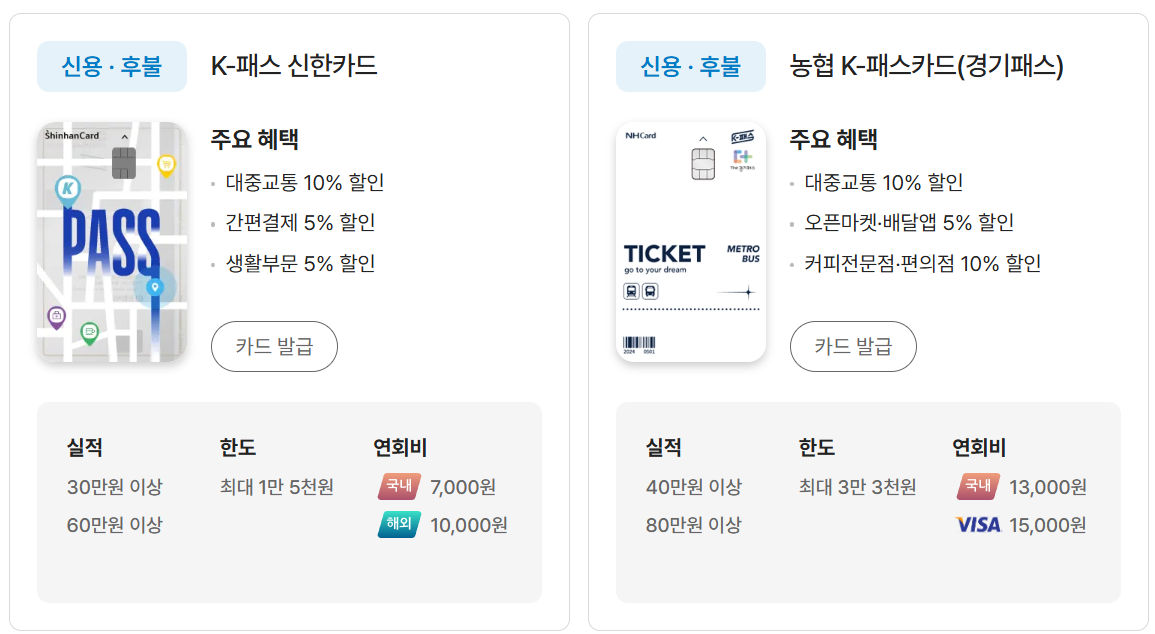The width and height of the screenshot is (1155, 634).
Task: Click the bus icons on the 농협 card image
Action: click(x=641, y=291)
